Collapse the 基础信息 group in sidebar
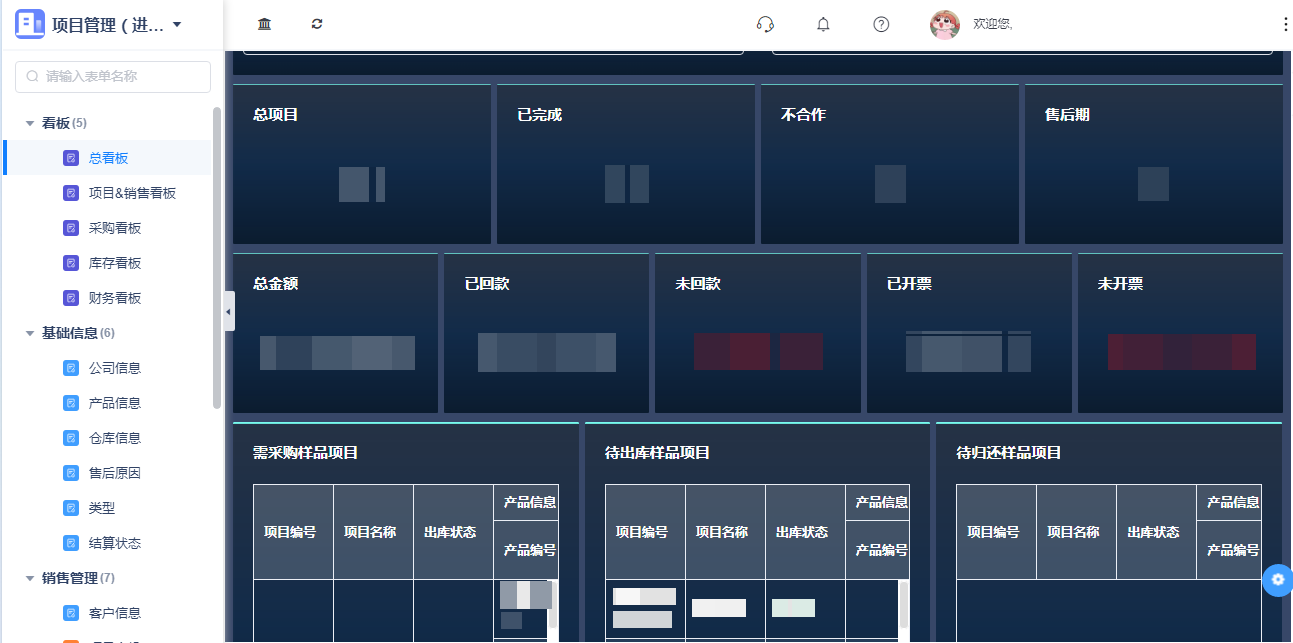This screenshot has height=643, width=1293. [30, 333]
